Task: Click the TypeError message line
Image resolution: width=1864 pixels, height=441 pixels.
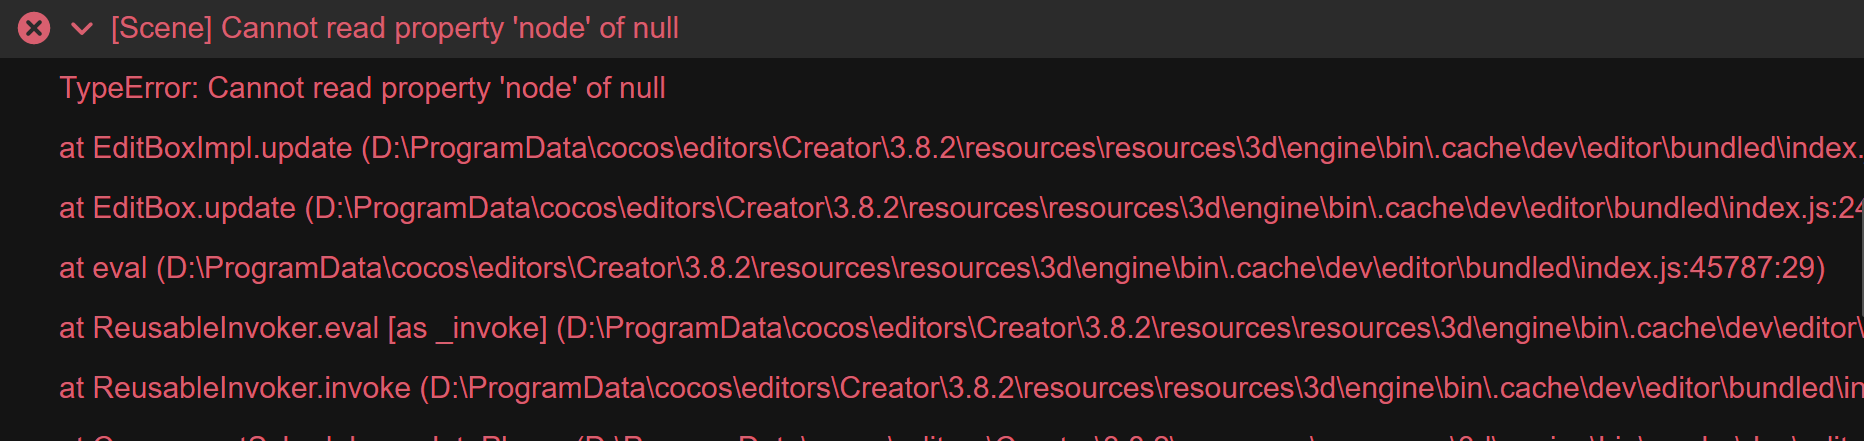Action: coord(362,88)
